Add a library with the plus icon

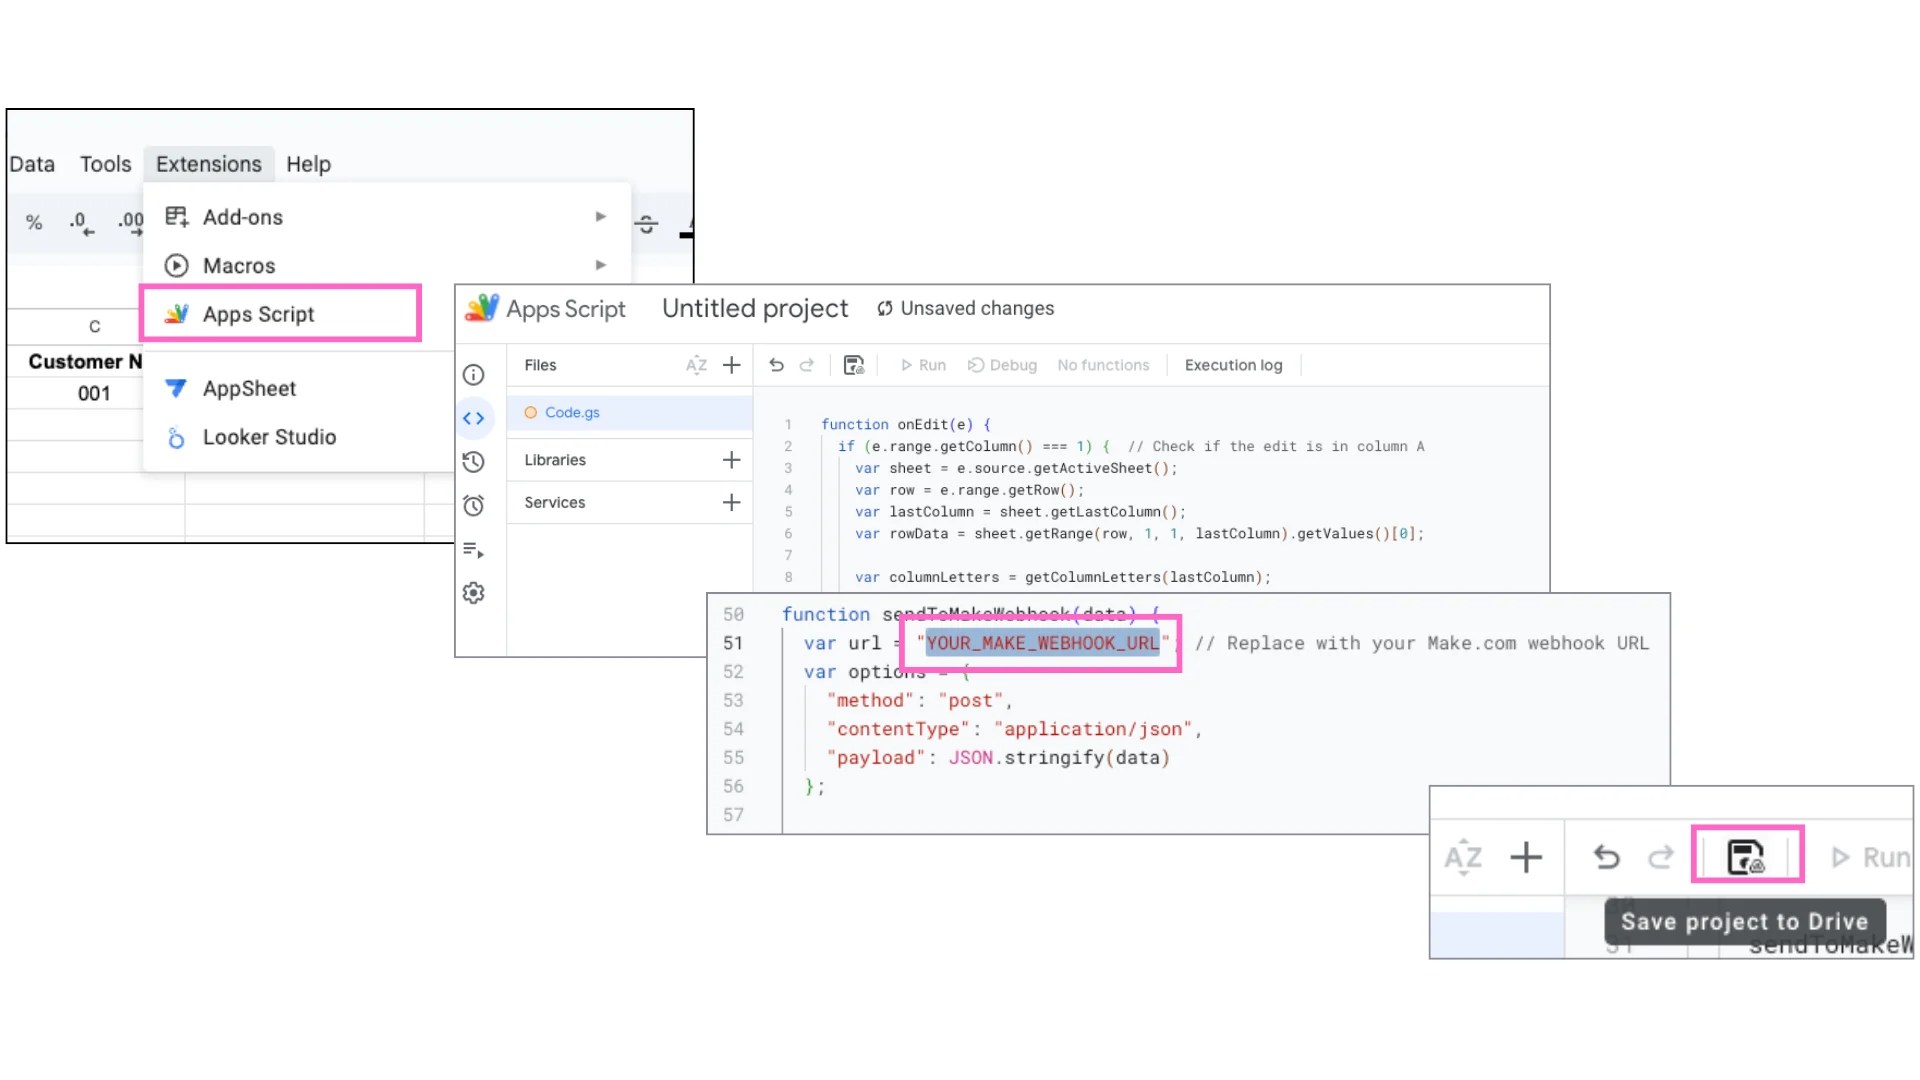click(732, 460)
